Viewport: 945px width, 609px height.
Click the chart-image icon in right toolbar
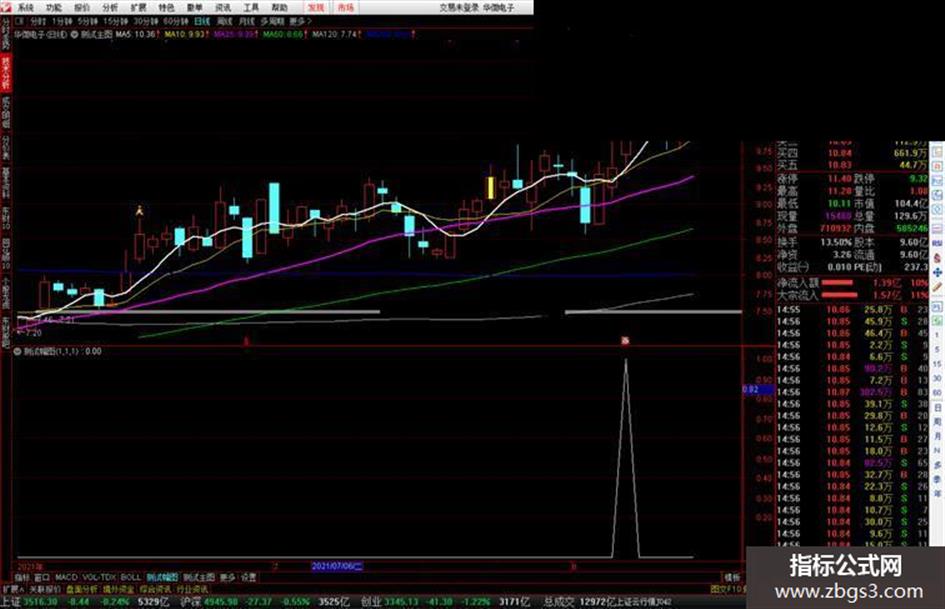click(x=937, y=181)
